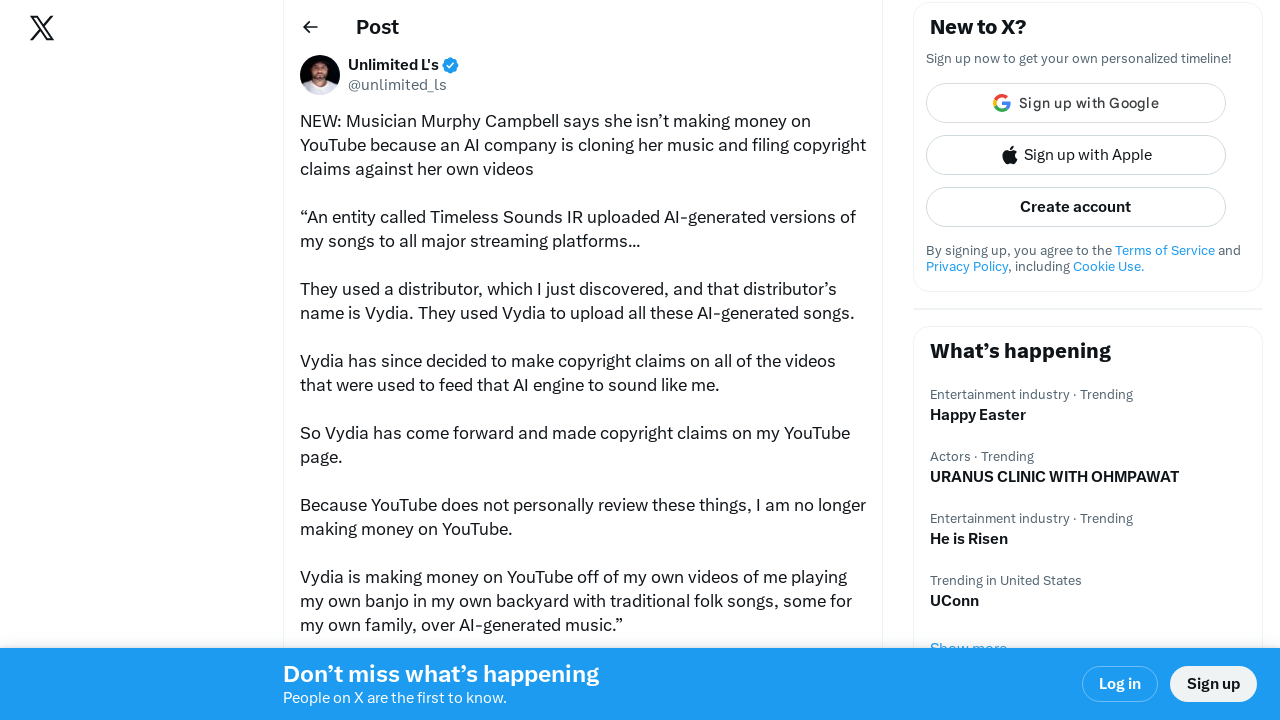Click the Google logo icon
The image size is (1280, 720).
1002,103
